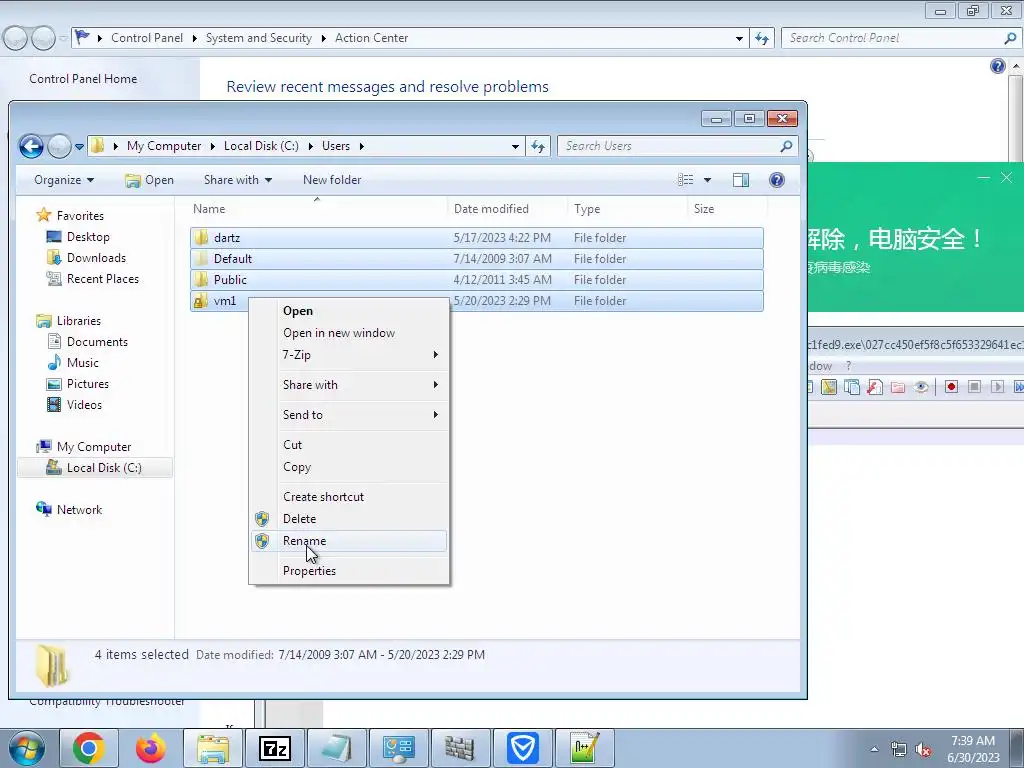Sort by the Name column header
The width and height of the screenshot is (1024, 768).
point(209,209)
